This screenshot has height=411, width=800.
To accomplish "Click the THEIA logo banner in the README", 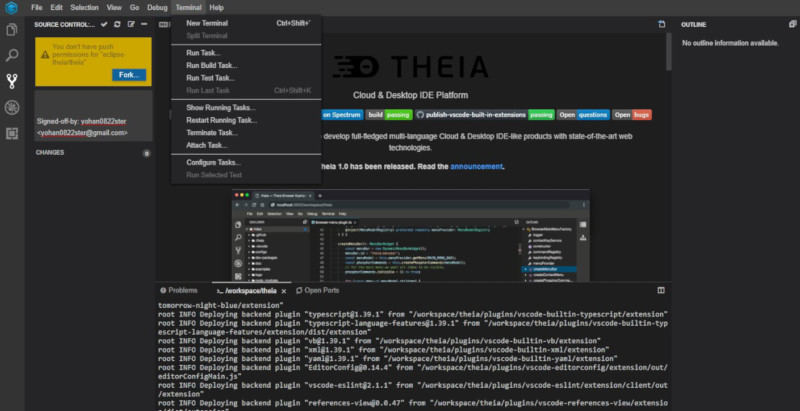I will (410, 67).
